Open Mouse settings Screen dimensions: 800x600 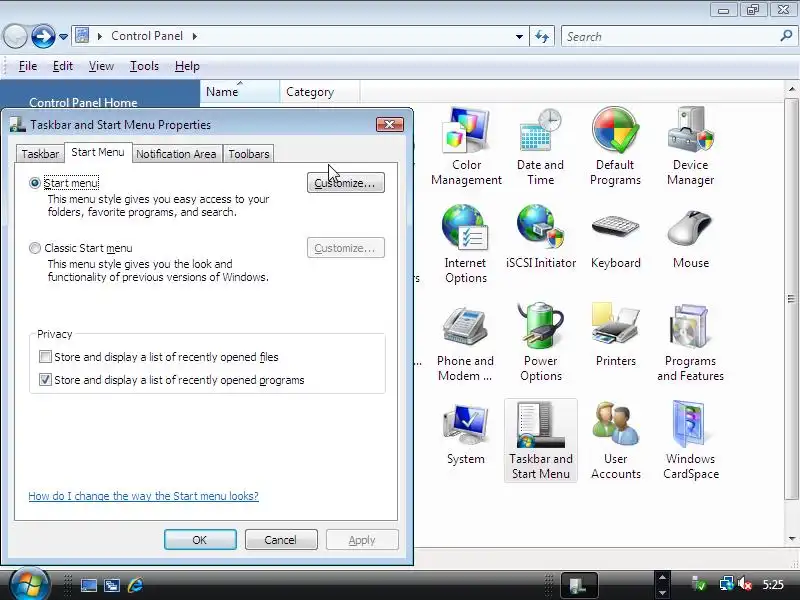[690, 237]
